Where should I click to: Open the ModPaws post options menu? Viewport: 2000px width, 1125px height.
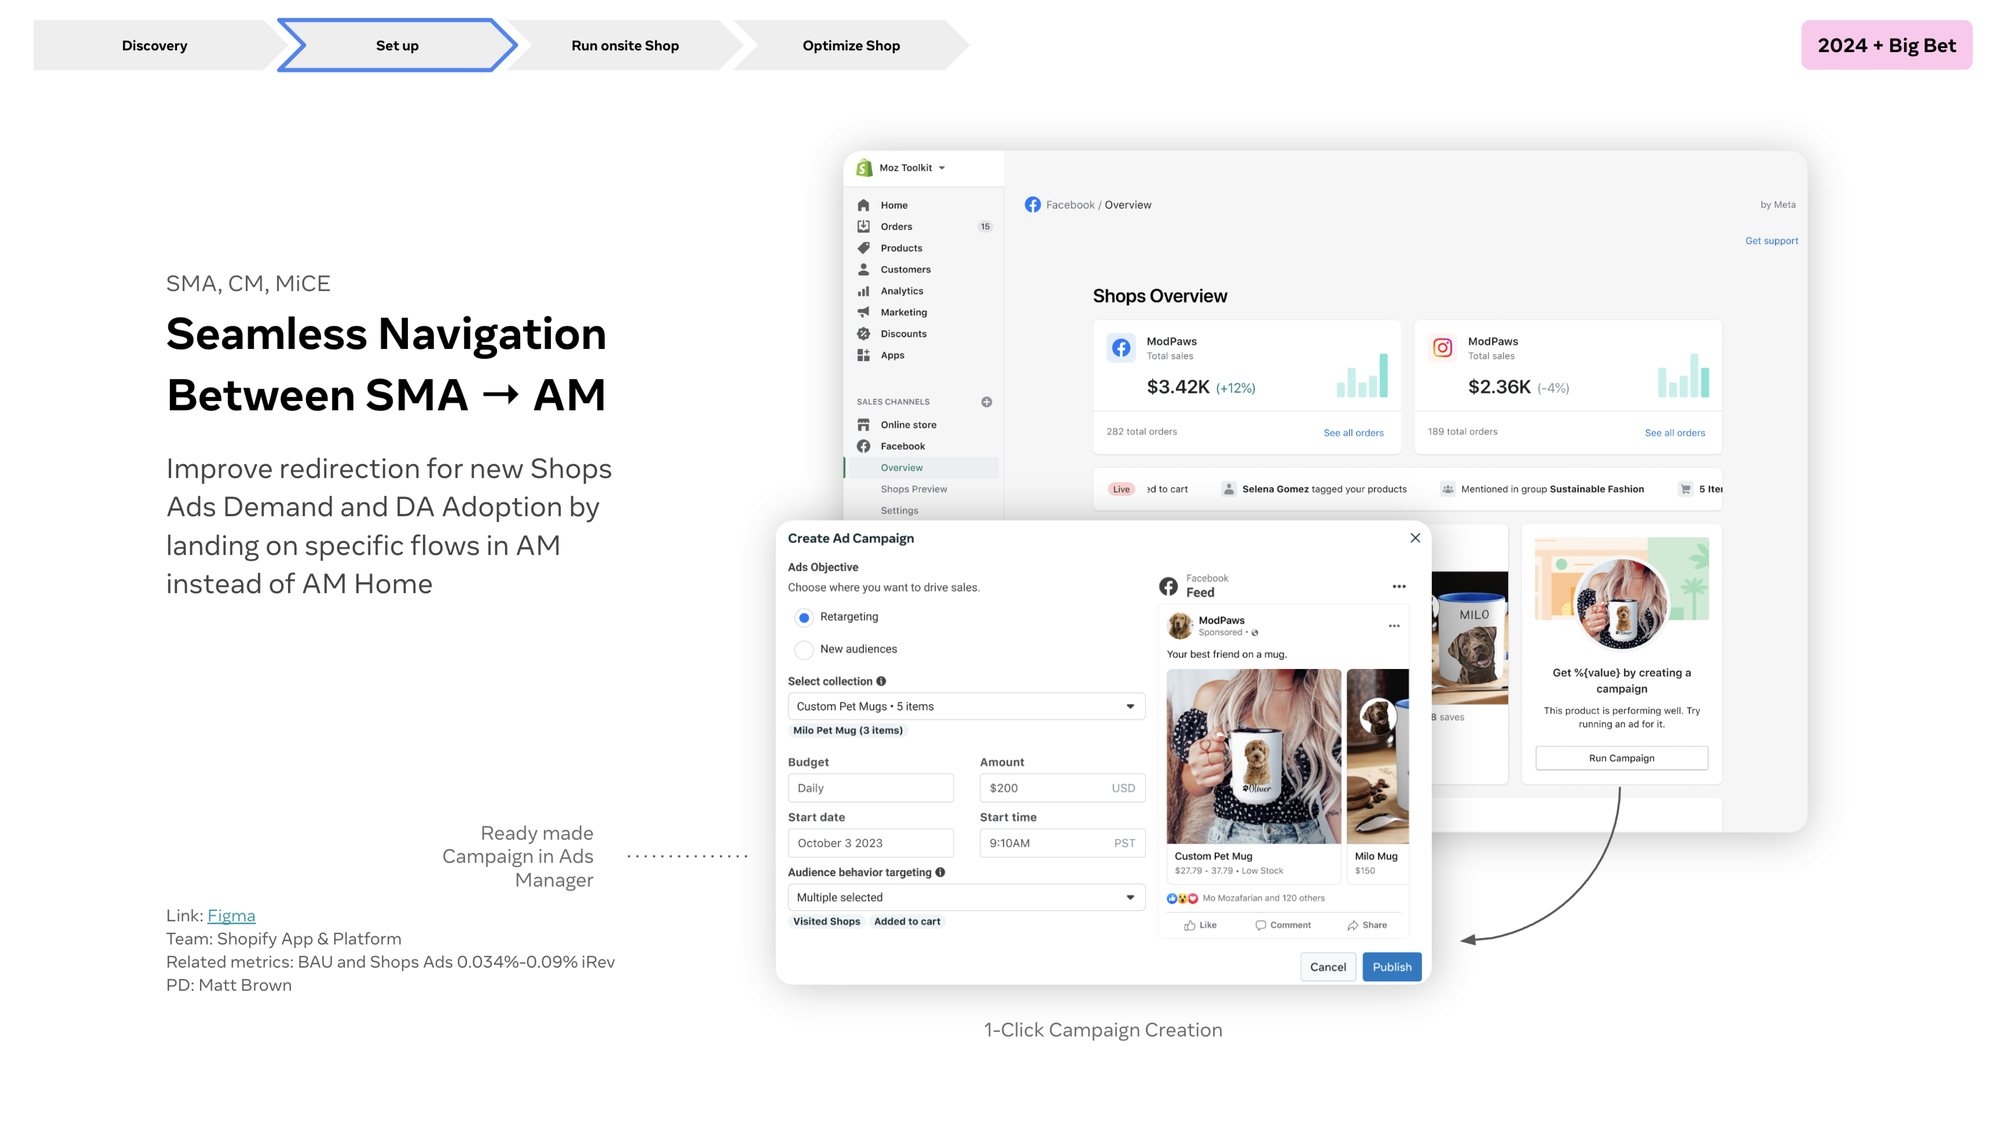pyautogui.click(x=1394, y=626)
